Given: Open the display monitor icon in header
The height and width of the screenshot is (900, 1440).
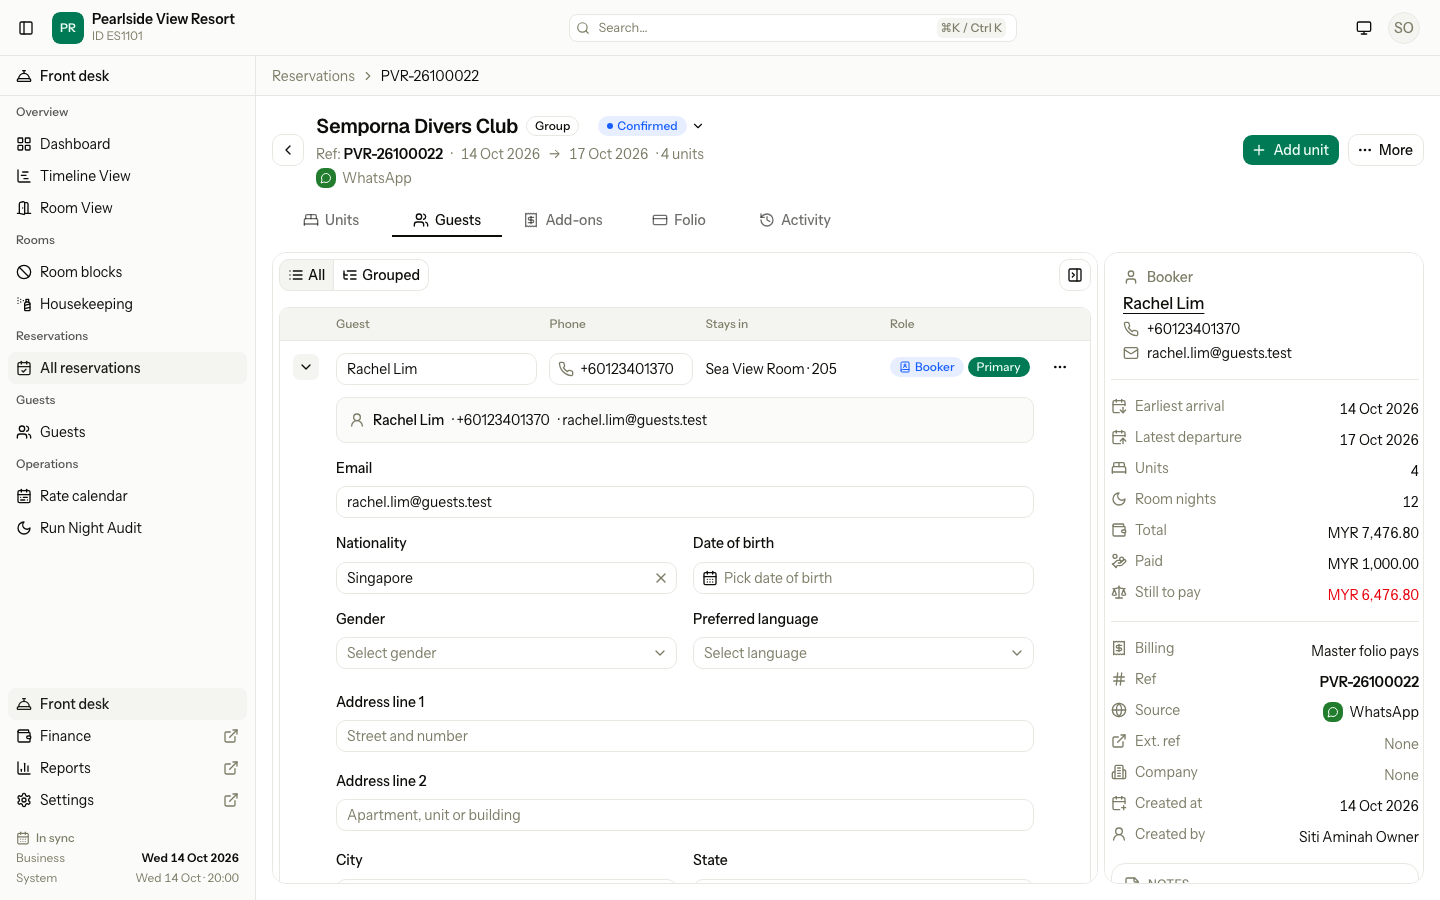Looking at the screenshot, I should (1364, 28).
